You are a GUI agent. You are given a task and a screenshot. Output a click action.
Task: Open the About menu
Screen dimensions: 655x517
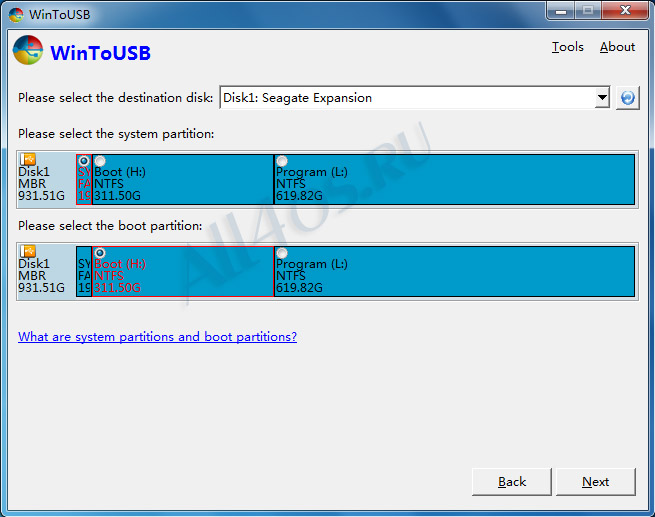[x=617, y=47]
